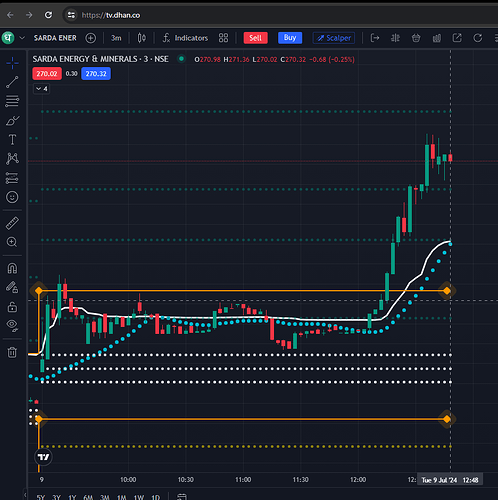Click the red 270.02 sell price tag

47,74
